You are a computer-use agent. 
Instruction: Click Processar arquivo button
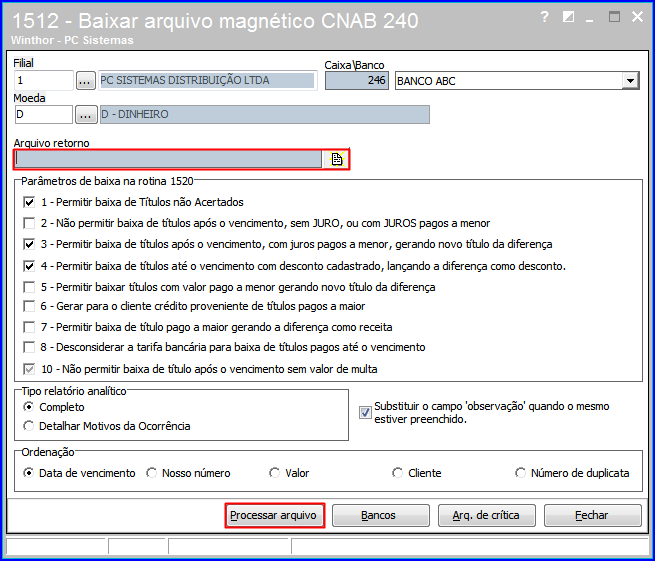pos(274,515)
